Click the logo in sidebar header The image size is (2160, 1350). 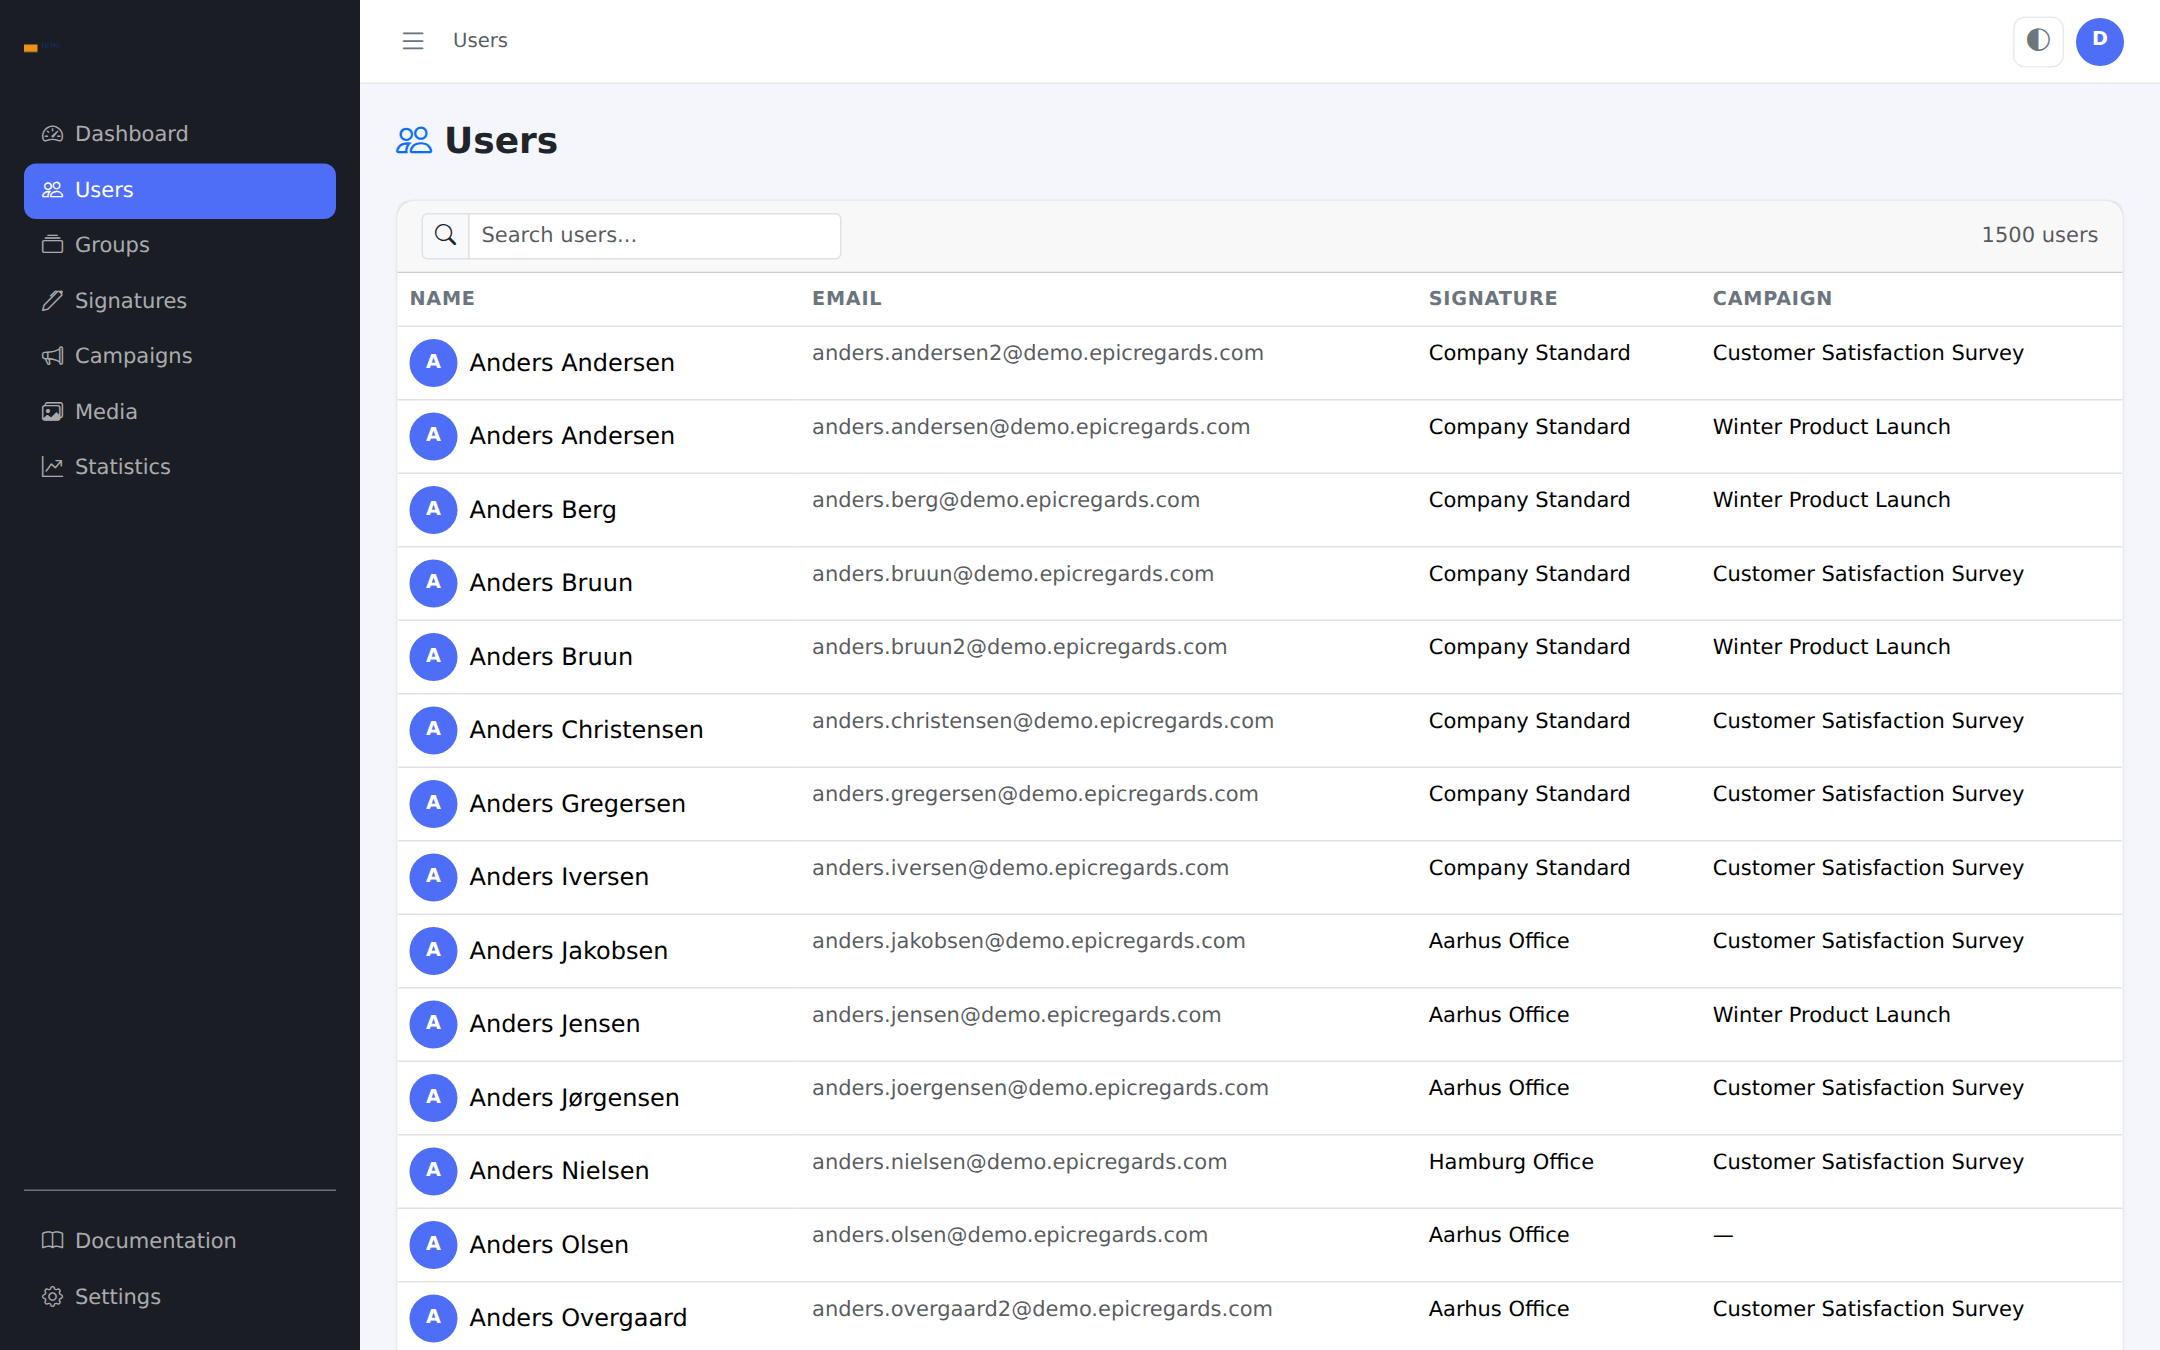[x=42, y=47]
